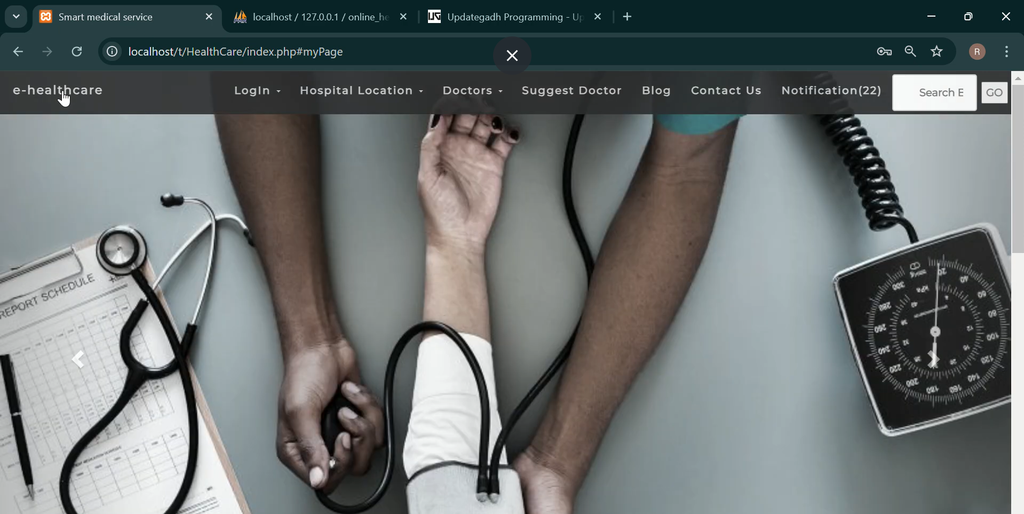Expand the Hospital Location dropdown
Viewport: 1024px width, 514px height.
coord(361,91)
